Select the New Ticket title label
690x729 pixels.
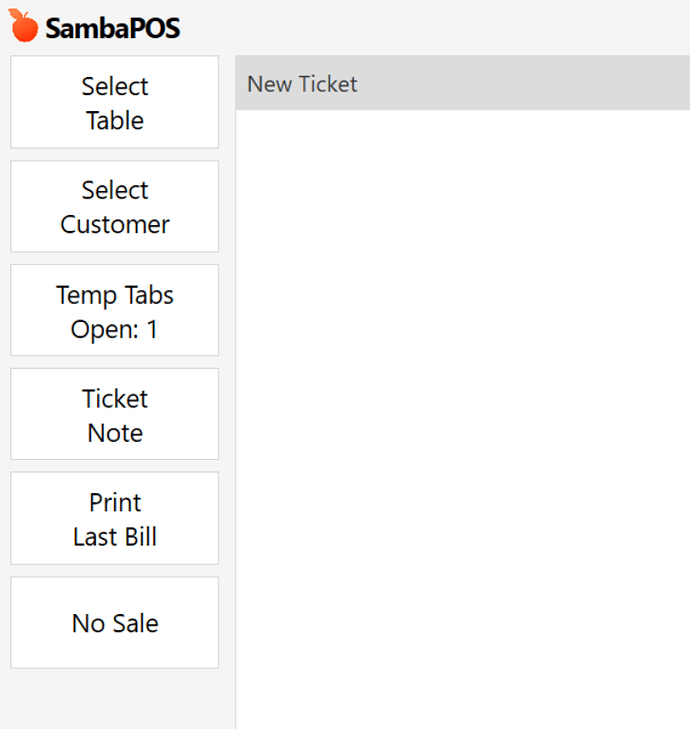pyautogui.click(x=302, y=84)
